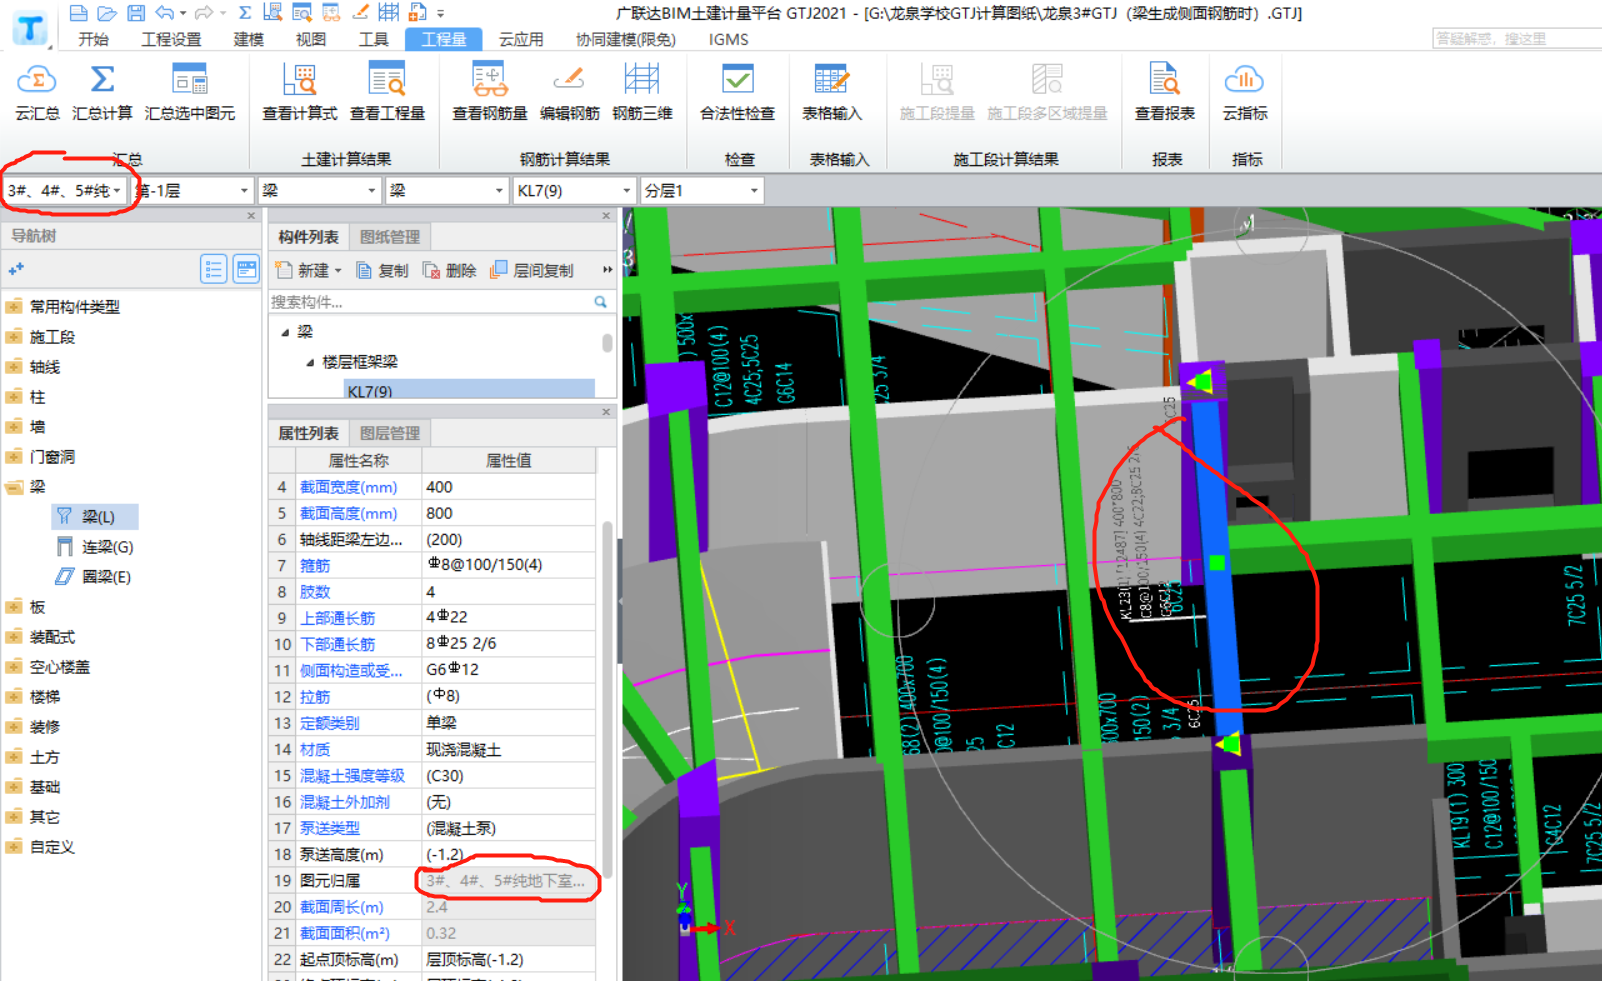Open 查看计算式 calculation formula viewer
This screenshot has width=1602, height=981.
point(299,92)
